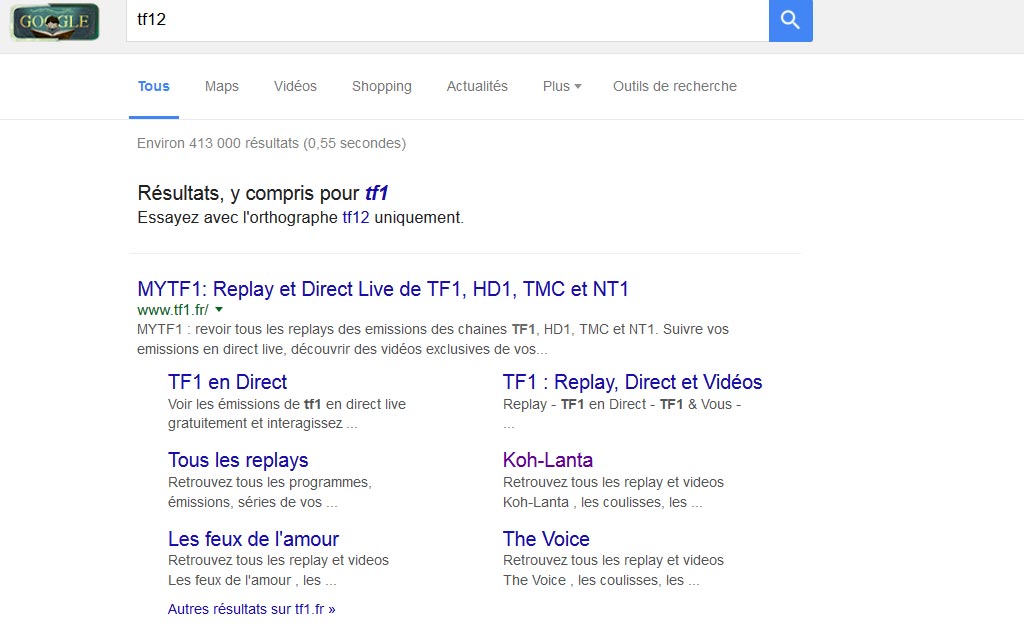Viewport: 1024px width, 640px height.
Task: Open the Vidéos tab
Action: (x=295, y=86)
